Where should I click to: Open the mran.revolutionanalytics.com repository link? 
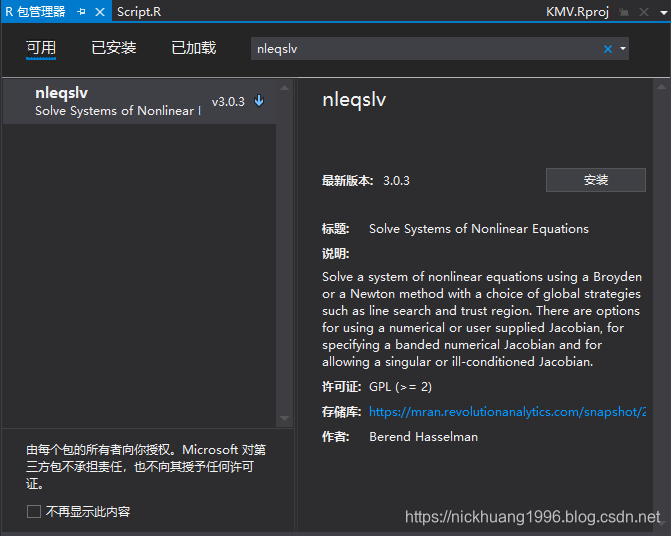pos(508,412)
